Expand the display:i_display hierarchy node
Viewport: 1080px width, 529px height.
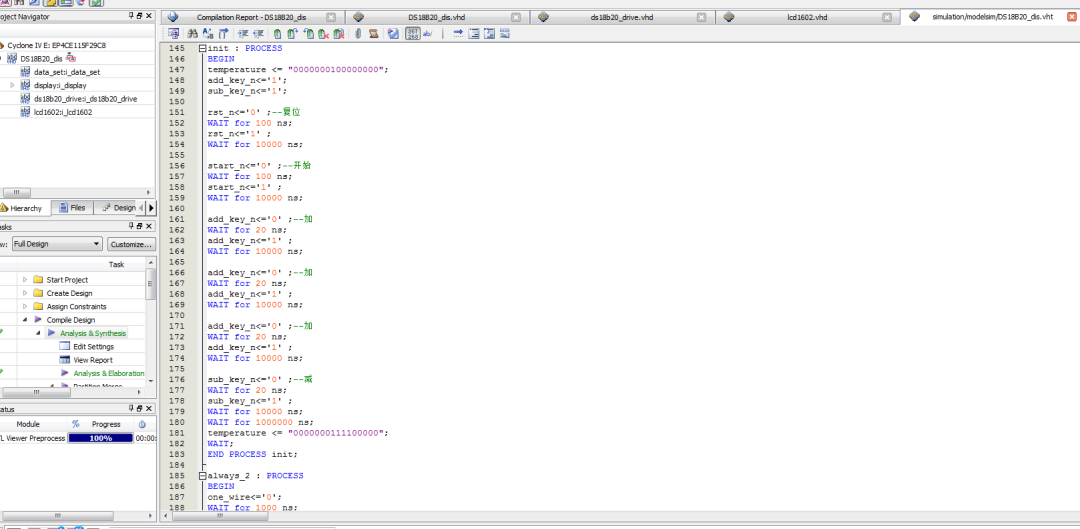[12, 86]
